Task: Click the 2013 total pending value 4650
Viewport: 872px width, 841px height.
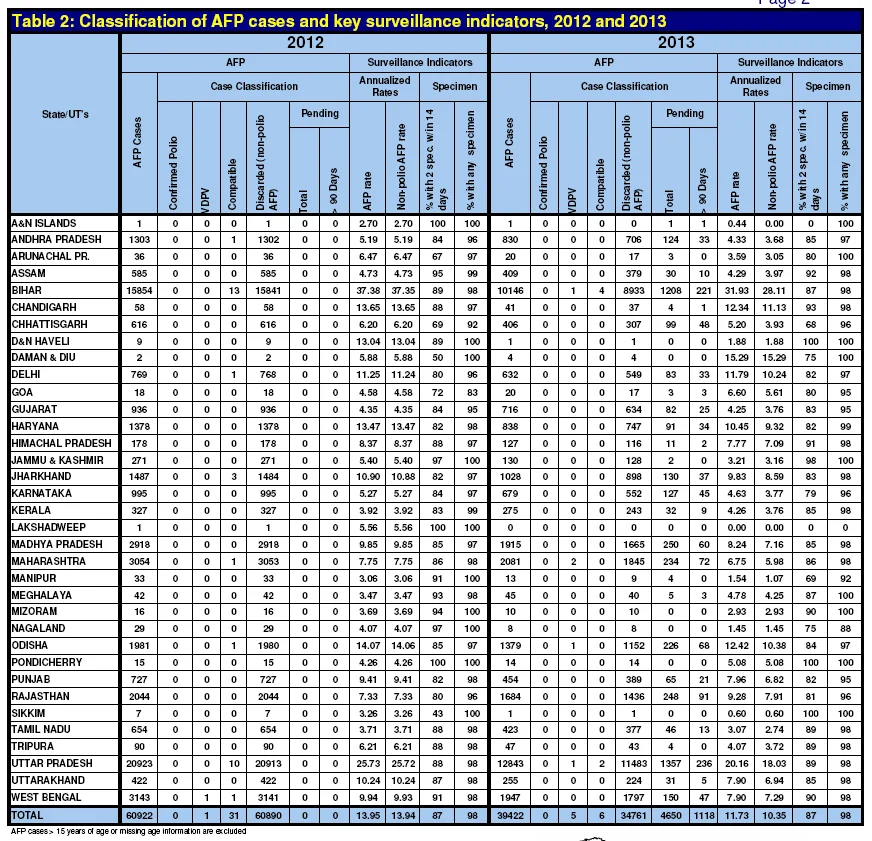Action: [671, 816]
